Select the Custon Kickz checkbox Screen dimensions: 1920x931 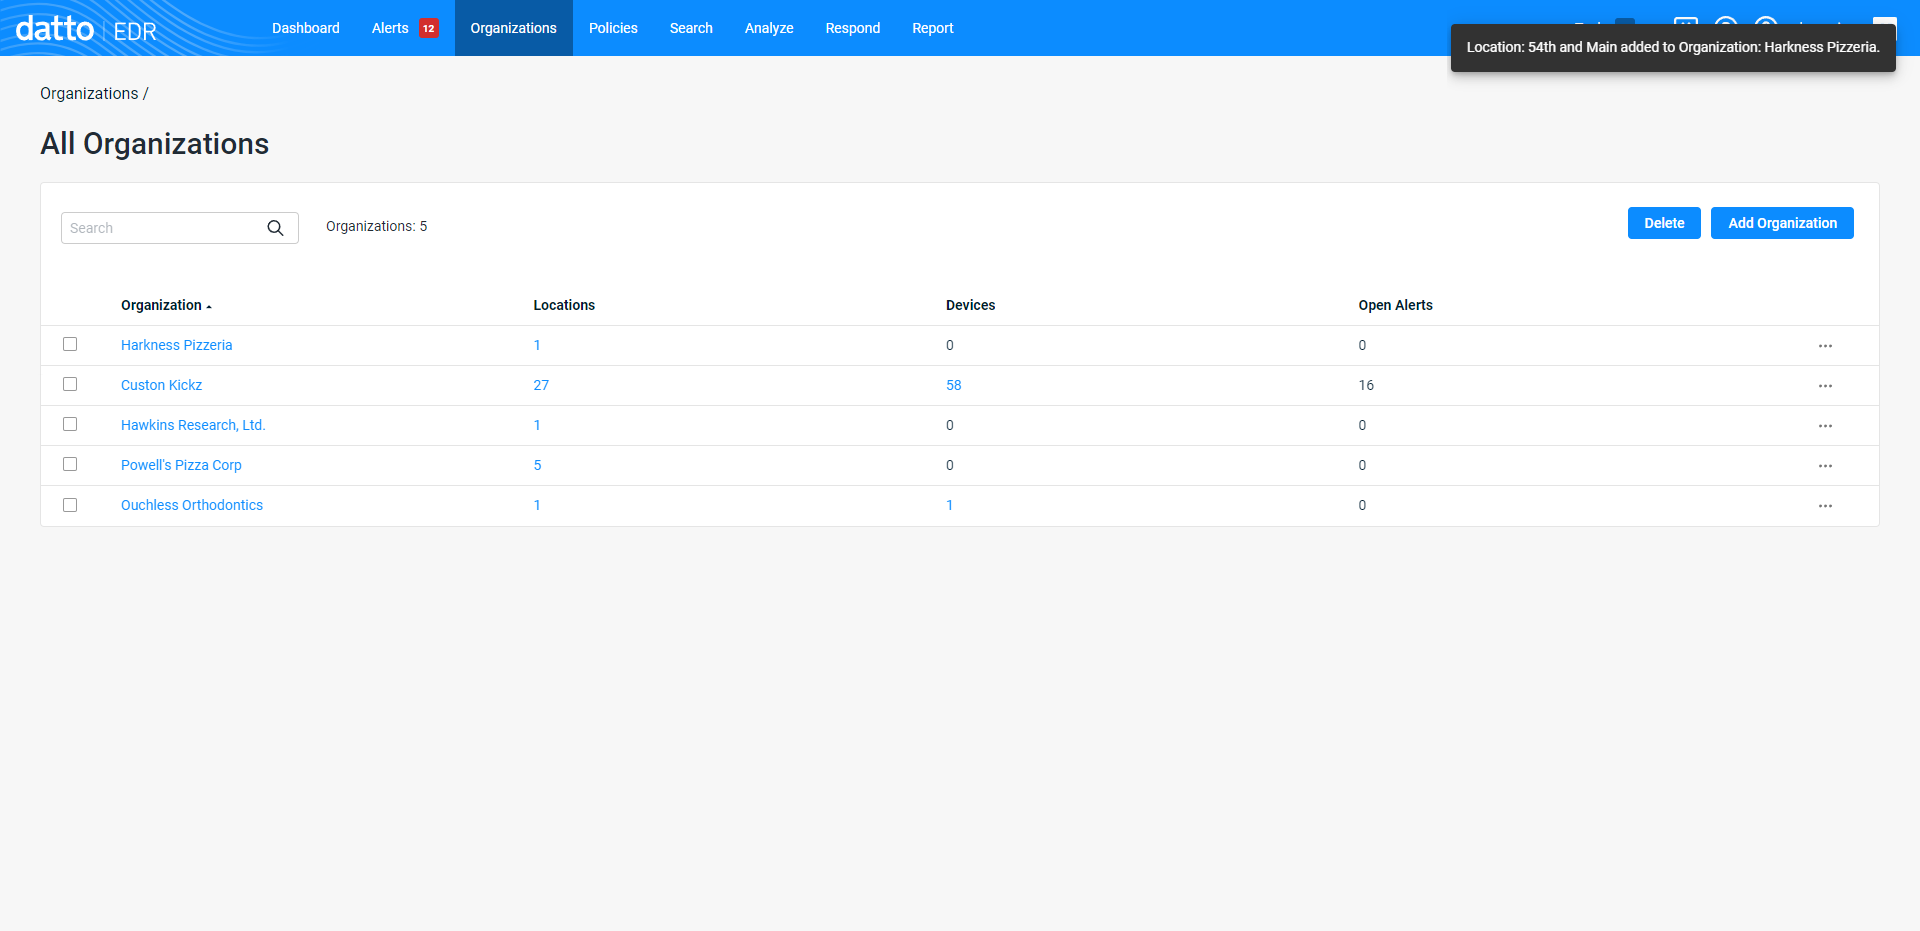[x=70, y=384]
